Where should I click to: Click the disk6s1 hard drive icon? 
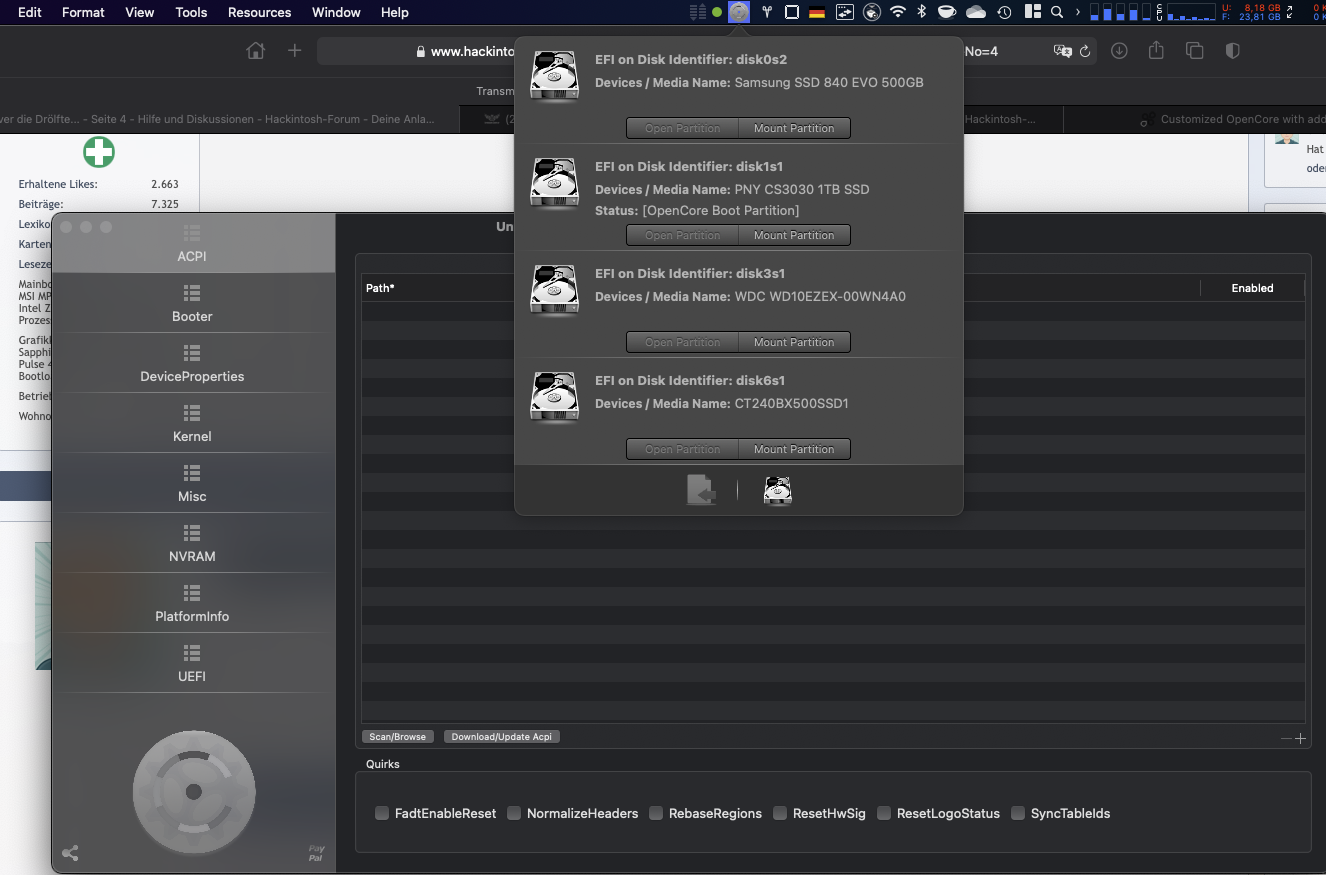[x=554, y=397]
